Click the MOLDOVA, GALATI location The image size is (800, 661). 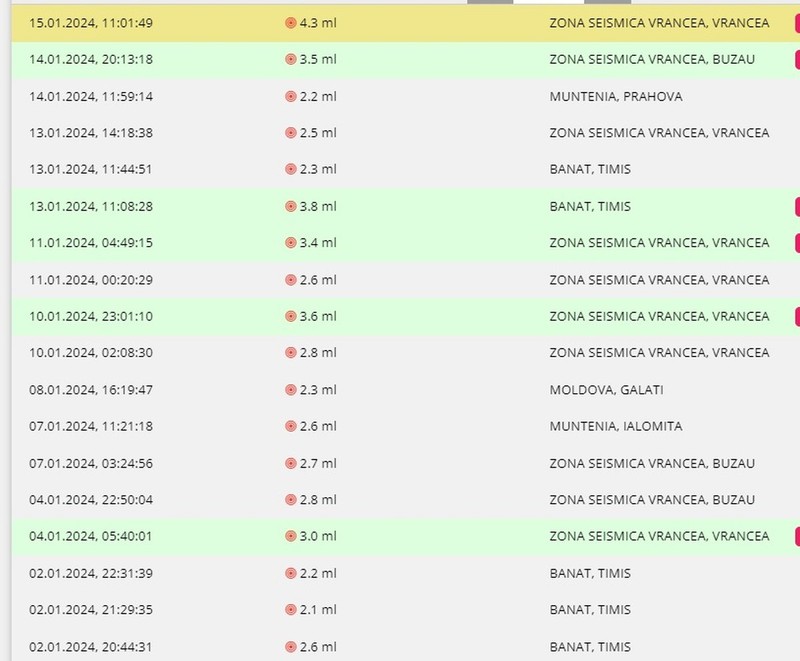pos(607,390)
